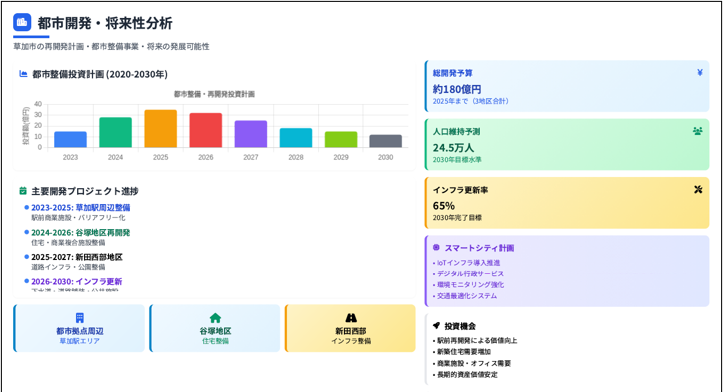
Task: Click the road icon in 新田西部 card
Action: pyautogui.click(x=351, y=318)
